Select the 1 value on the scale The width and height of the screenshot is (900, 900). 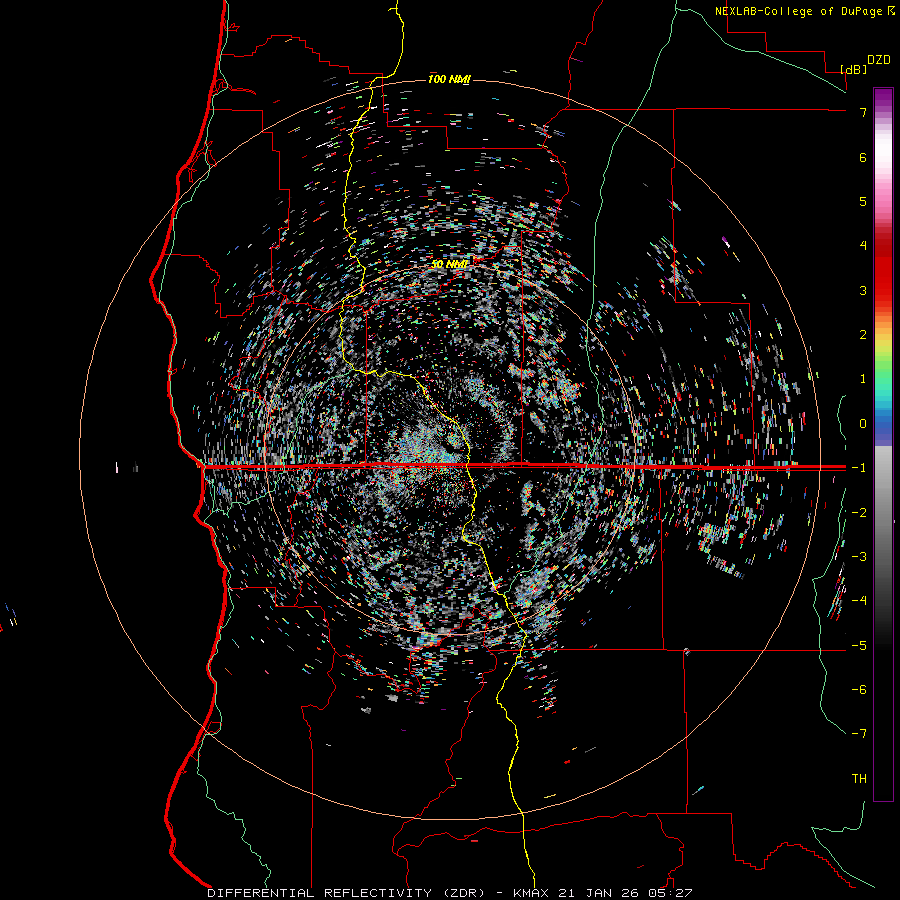(863, 379)
